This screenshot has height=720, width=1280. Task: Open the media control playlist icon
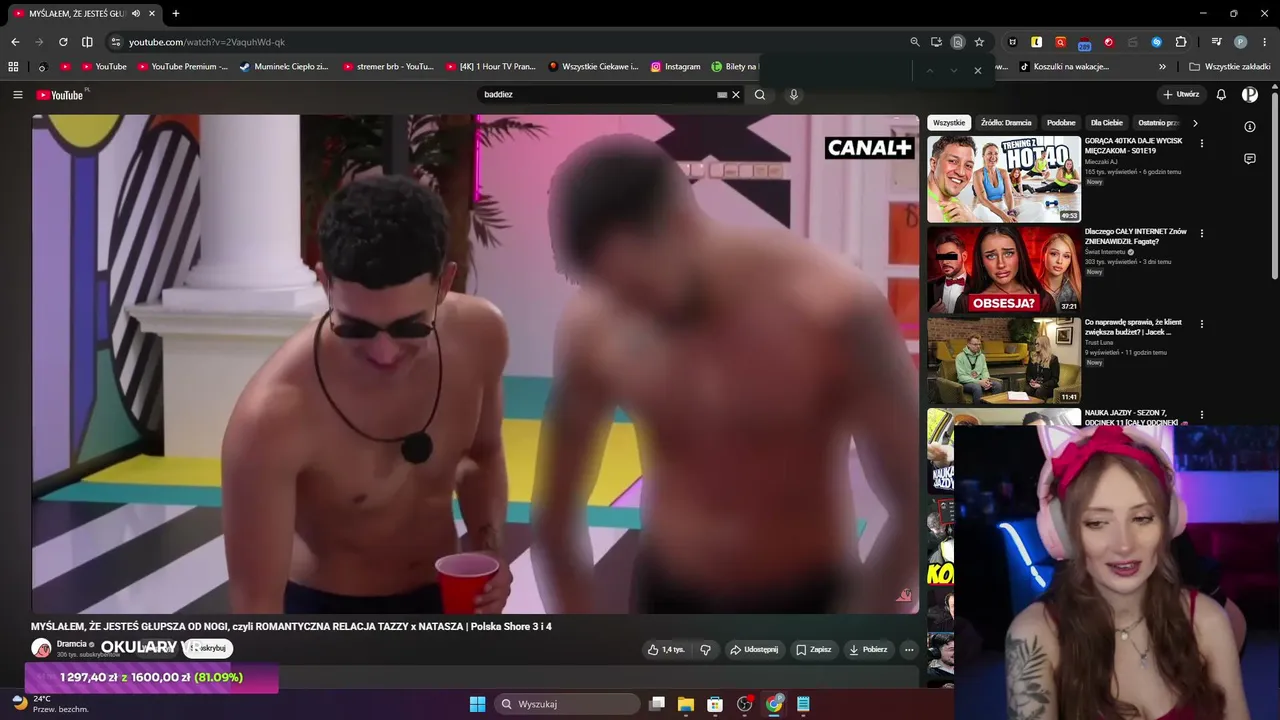(1216, 42)
